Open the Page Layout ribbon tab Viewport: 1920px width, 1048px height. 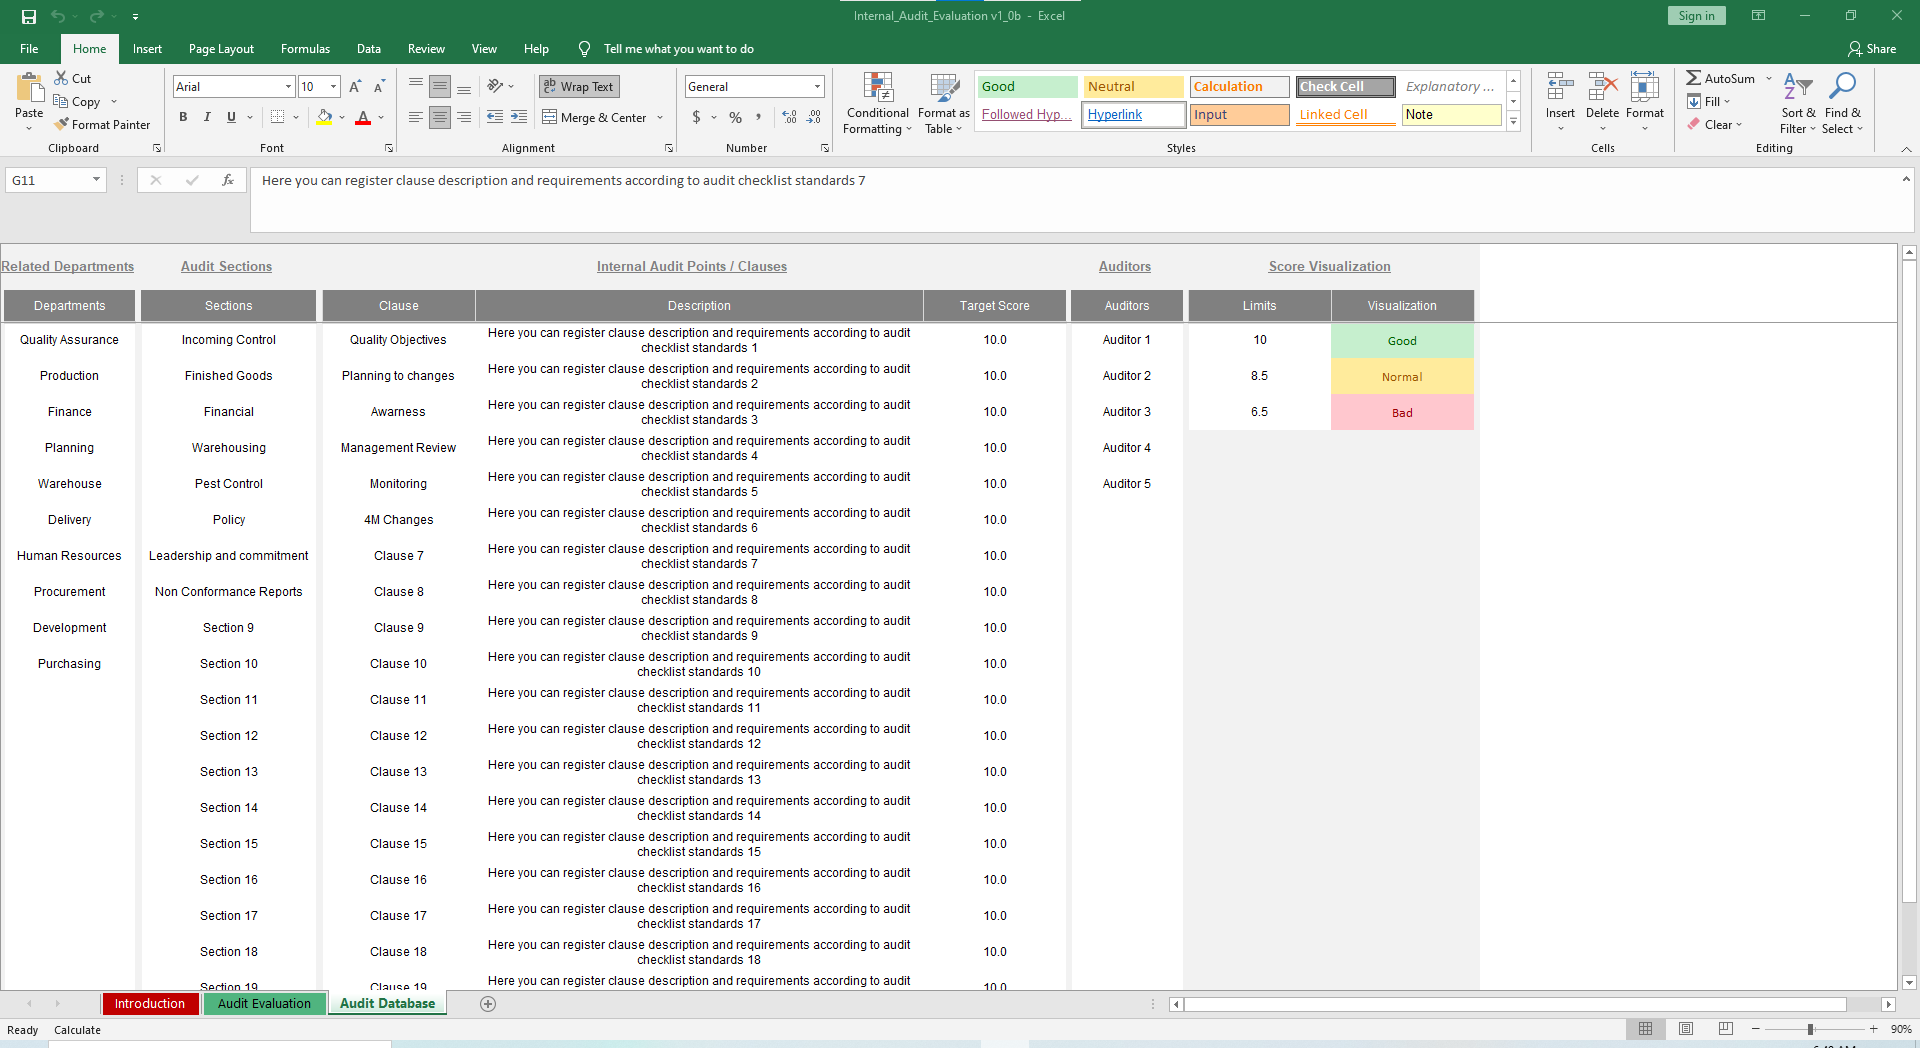[221, 49]
